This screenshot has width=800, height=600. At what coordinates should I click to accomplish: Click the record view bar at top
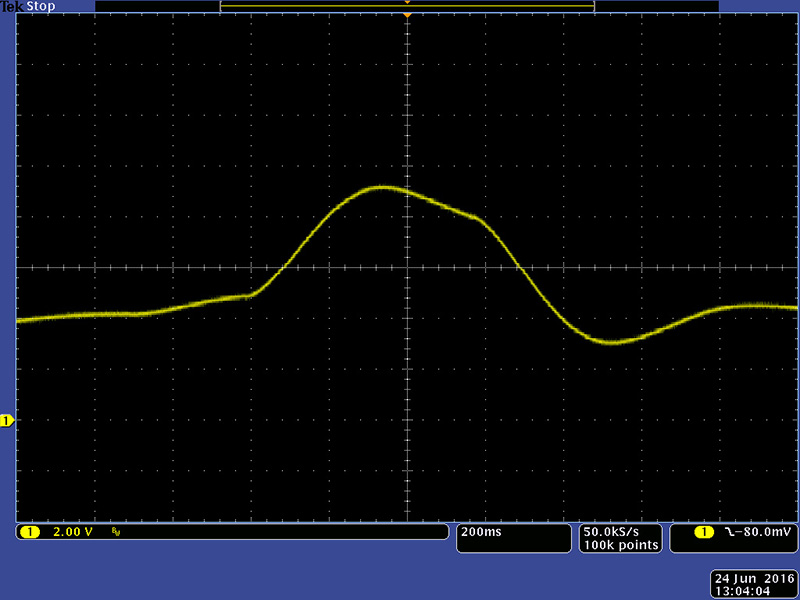pyautogui.click(x=407, y=6)
